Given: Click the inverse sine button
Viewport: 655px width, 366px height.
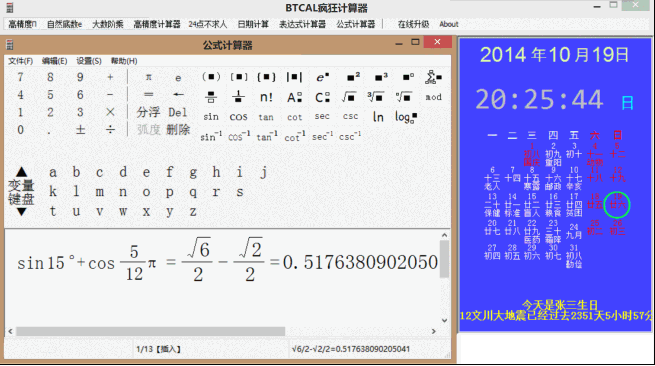Looking at the screenshot, I should click(211, 136).
